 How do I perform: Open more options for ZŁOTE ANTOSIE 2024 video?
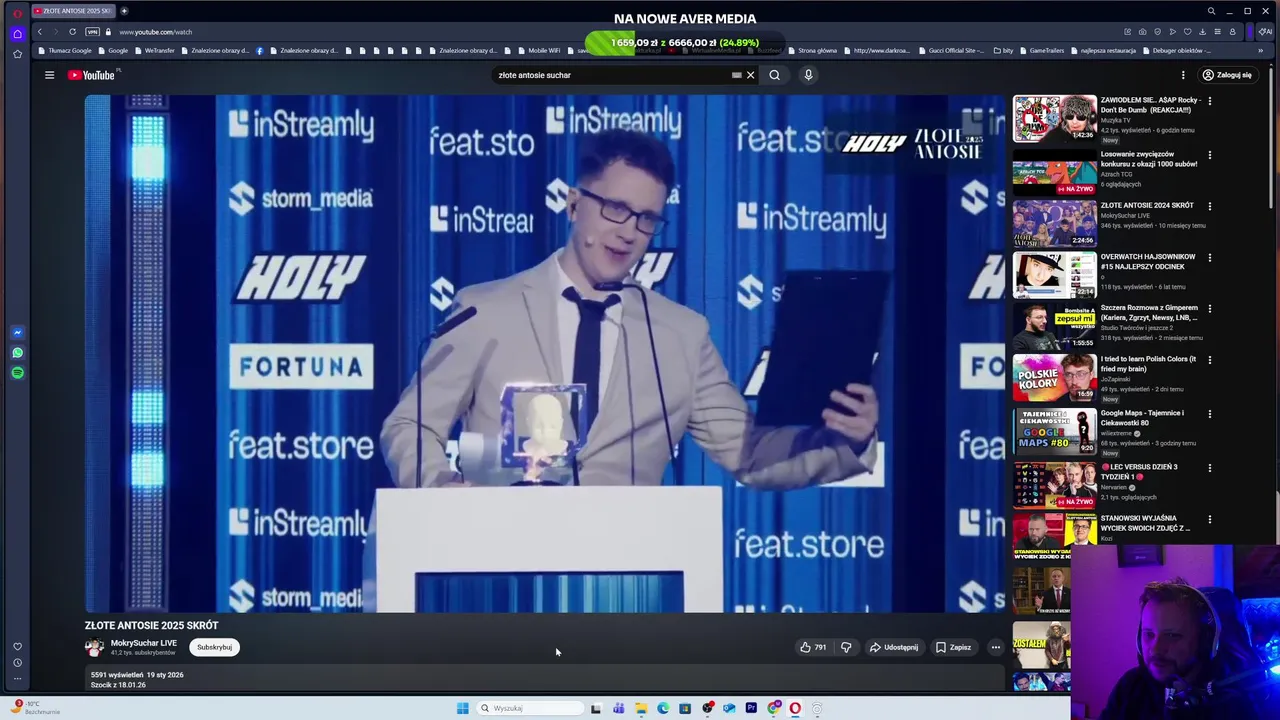[x=1210, y=206]
